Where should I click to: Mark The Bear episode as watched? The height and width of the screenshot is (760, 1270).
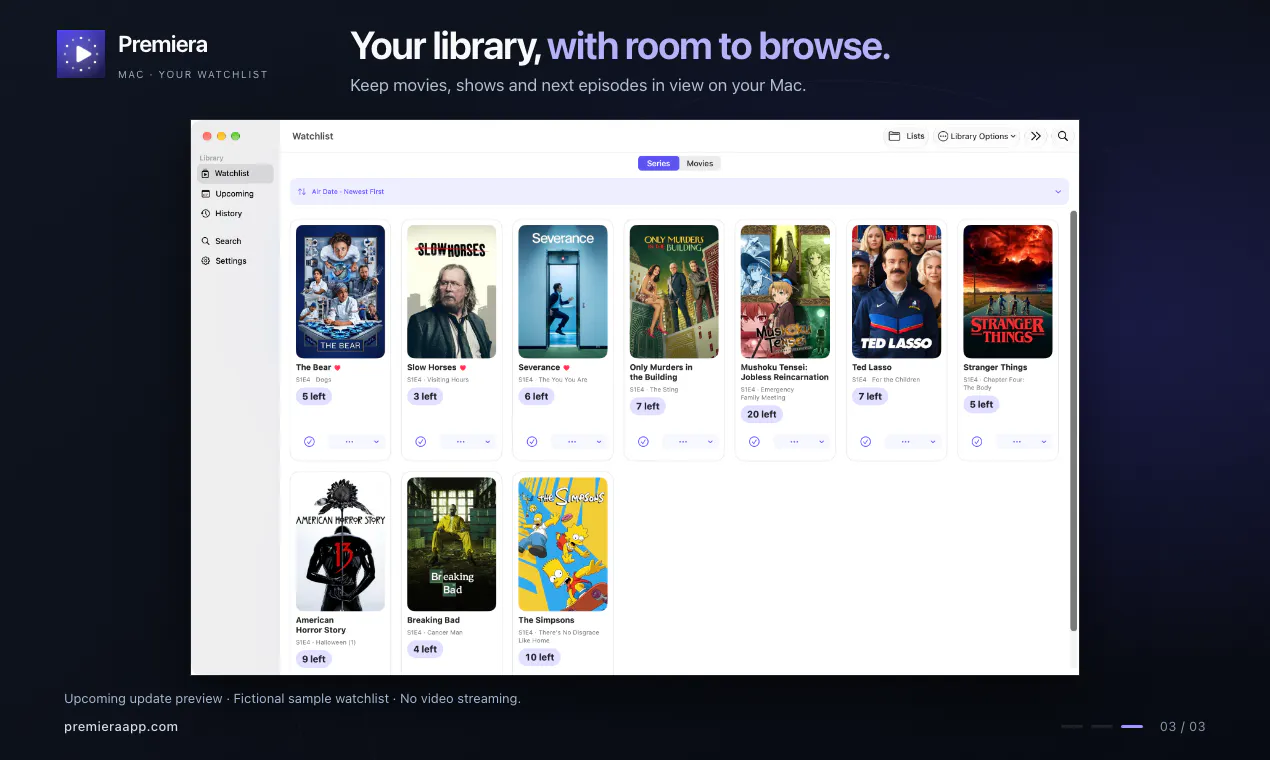click(309, 441)
